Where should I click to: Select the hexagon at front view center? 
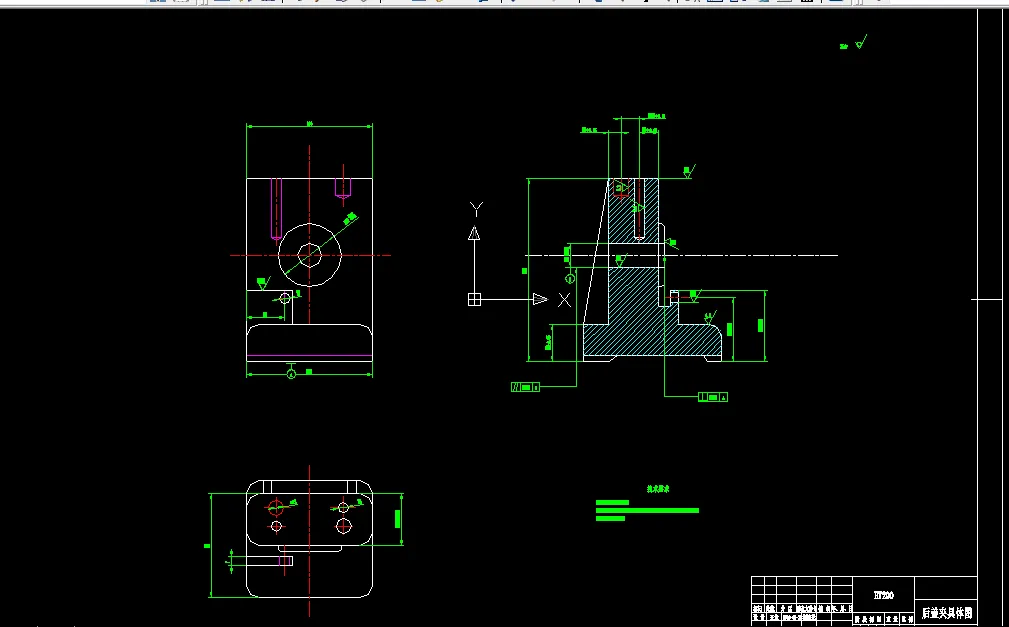310,255
